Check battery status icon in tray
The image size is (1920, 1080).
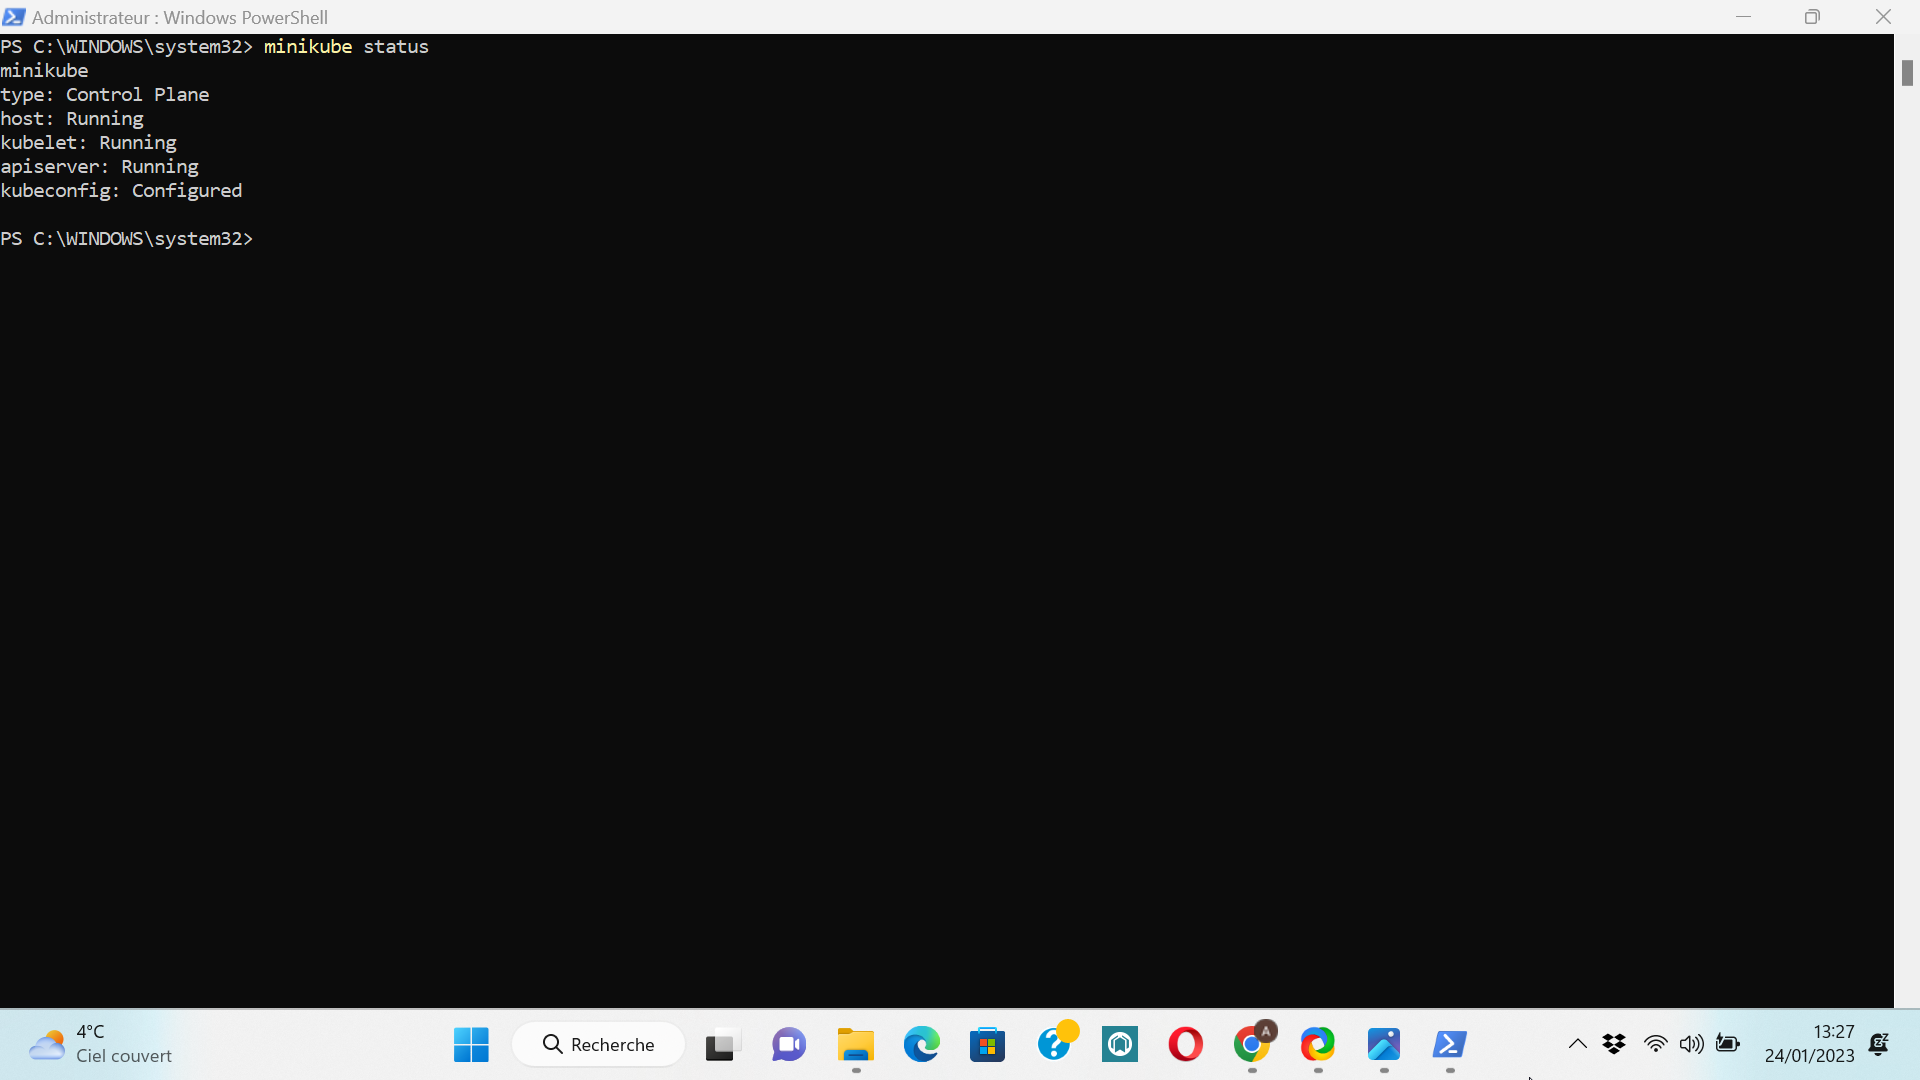(x=1728, y=1044)
